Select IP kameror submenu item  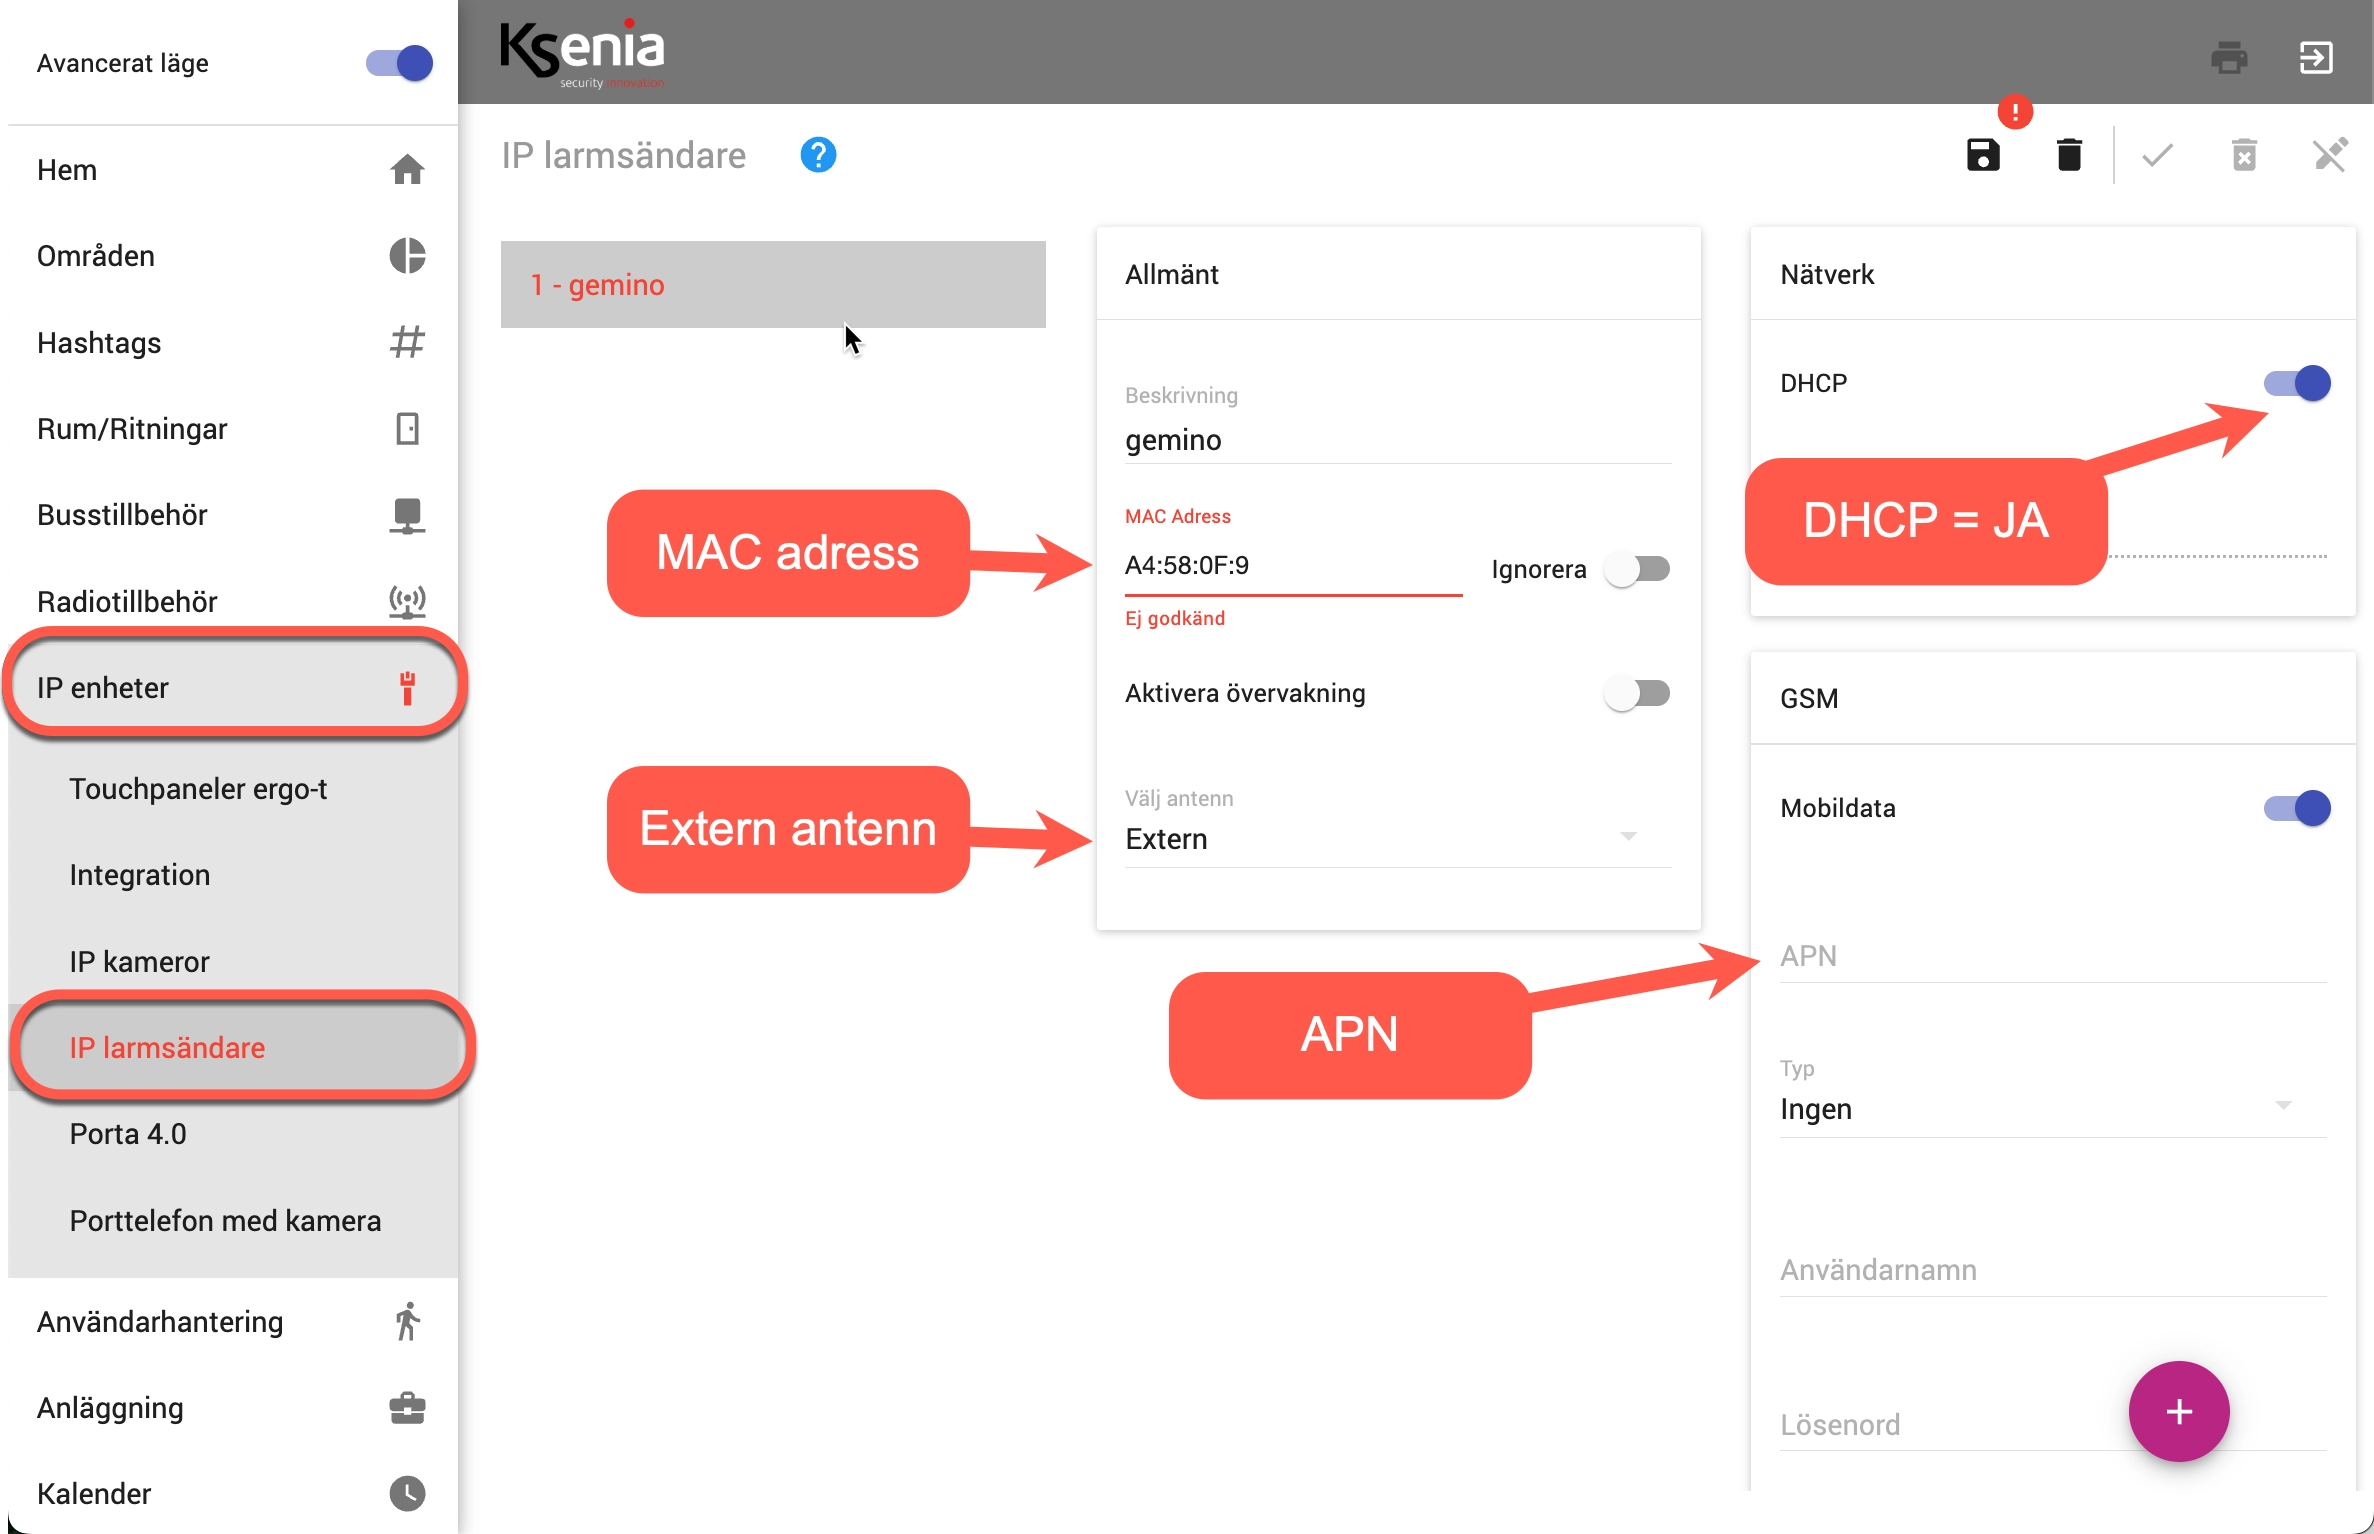(x=232, y=961)
